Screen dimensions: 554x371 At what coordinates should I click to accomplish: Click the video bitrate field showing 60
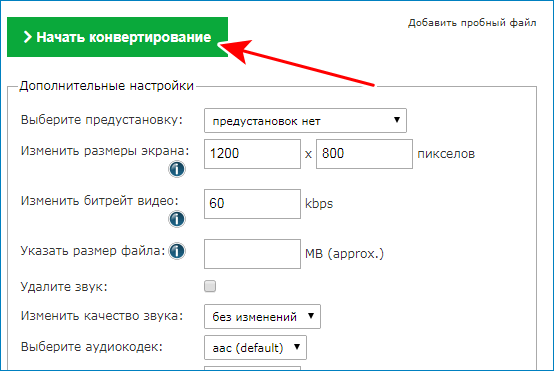pos(252,204)
